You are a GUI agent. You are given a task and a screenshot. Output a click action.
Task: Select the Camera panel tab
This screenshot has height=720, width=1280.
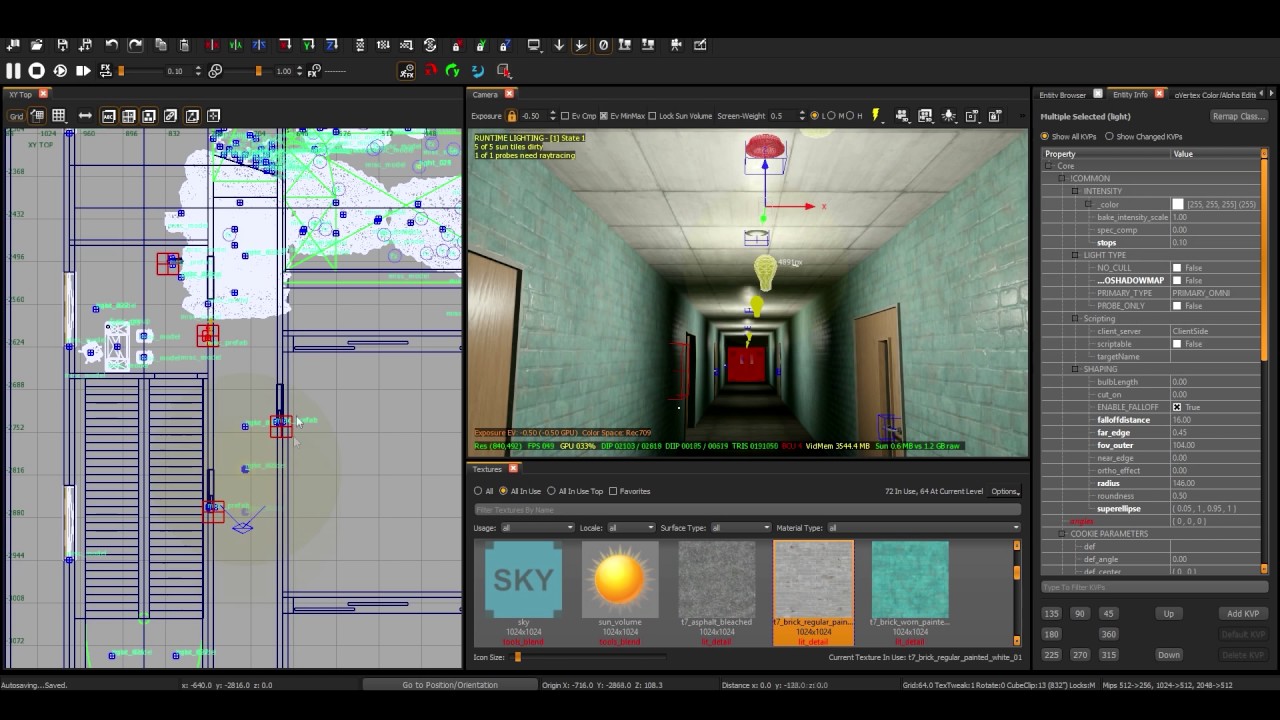coord(485,94)
